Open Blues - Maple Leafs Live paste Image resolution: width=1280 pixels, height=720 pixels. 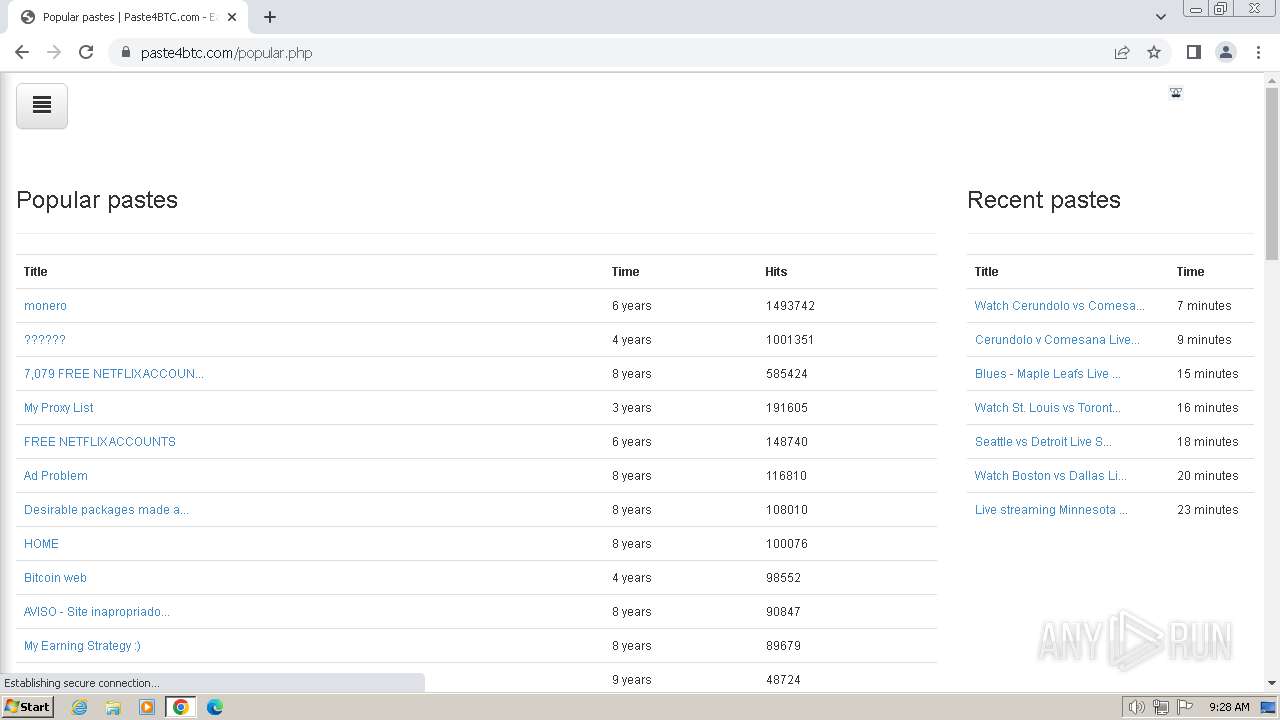pyautogui.click(x=1048, y=374)
